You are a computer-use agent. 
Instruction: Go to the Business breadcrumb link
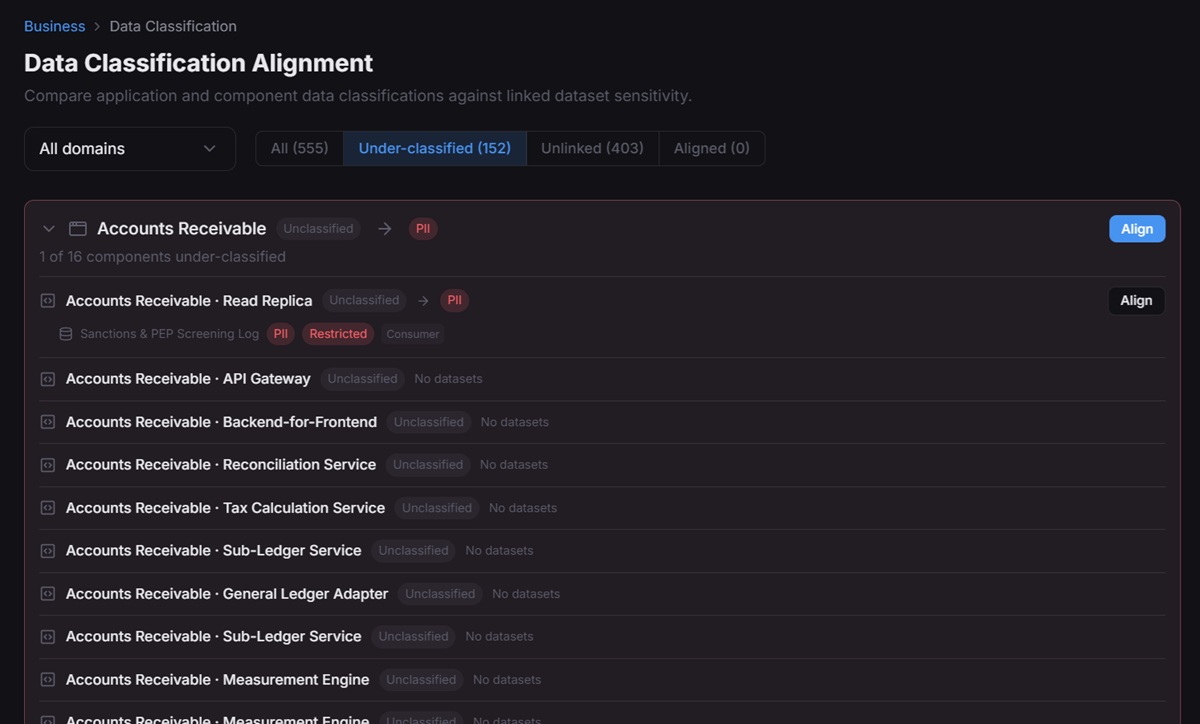point(54,26)
